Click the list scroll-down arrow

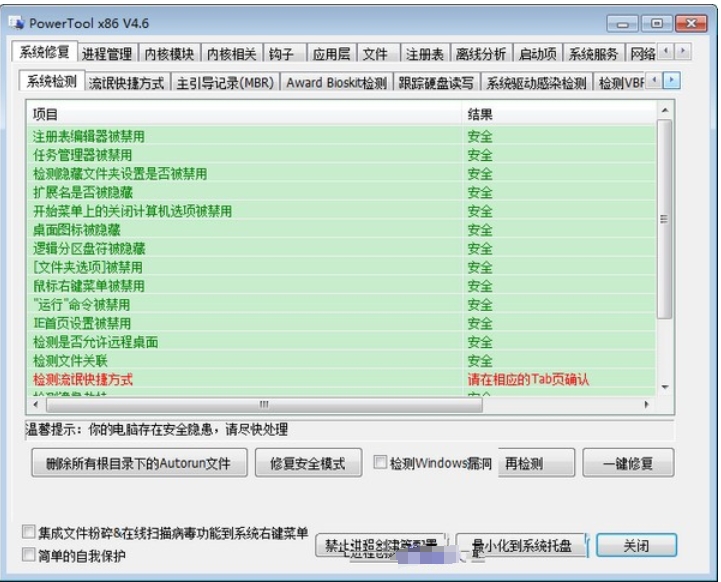pos(664,387)
